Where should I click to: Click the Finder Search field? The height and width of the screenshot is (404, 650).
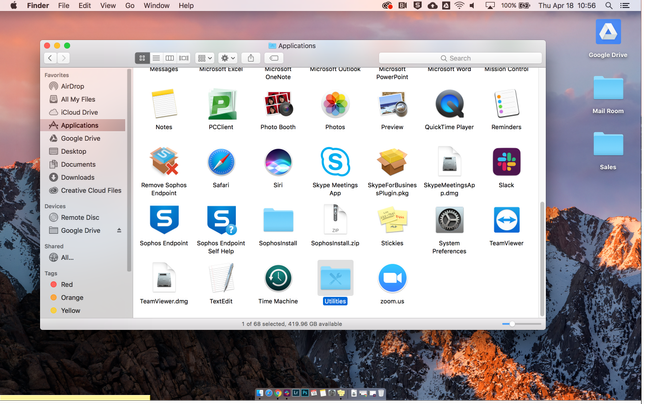click(x=460, y=58)
